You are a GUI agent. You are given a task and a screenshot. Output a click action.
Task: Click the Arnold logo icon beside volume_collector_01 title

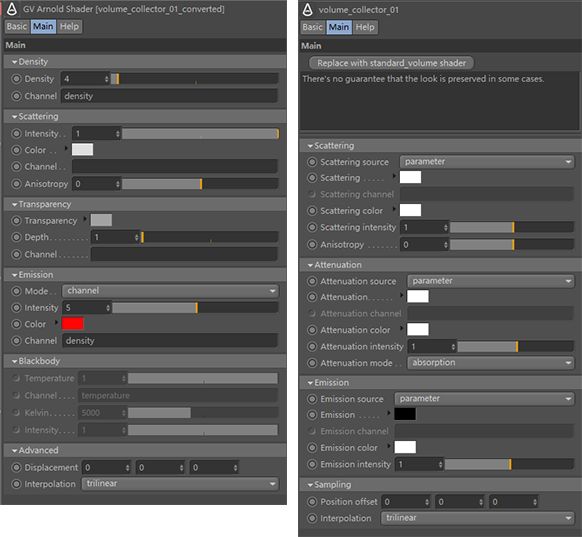(307, 10)
